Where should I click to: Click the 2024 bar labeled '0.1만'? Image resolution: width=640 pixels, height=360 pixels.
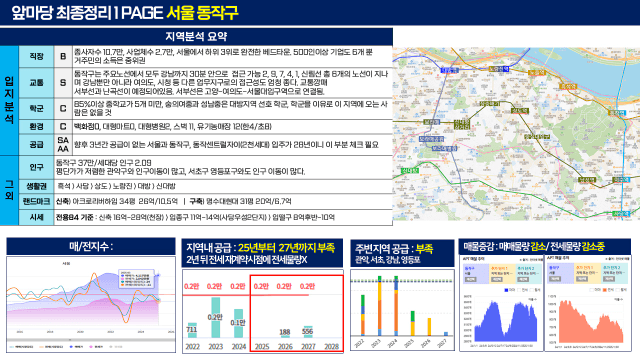point(238,323)
